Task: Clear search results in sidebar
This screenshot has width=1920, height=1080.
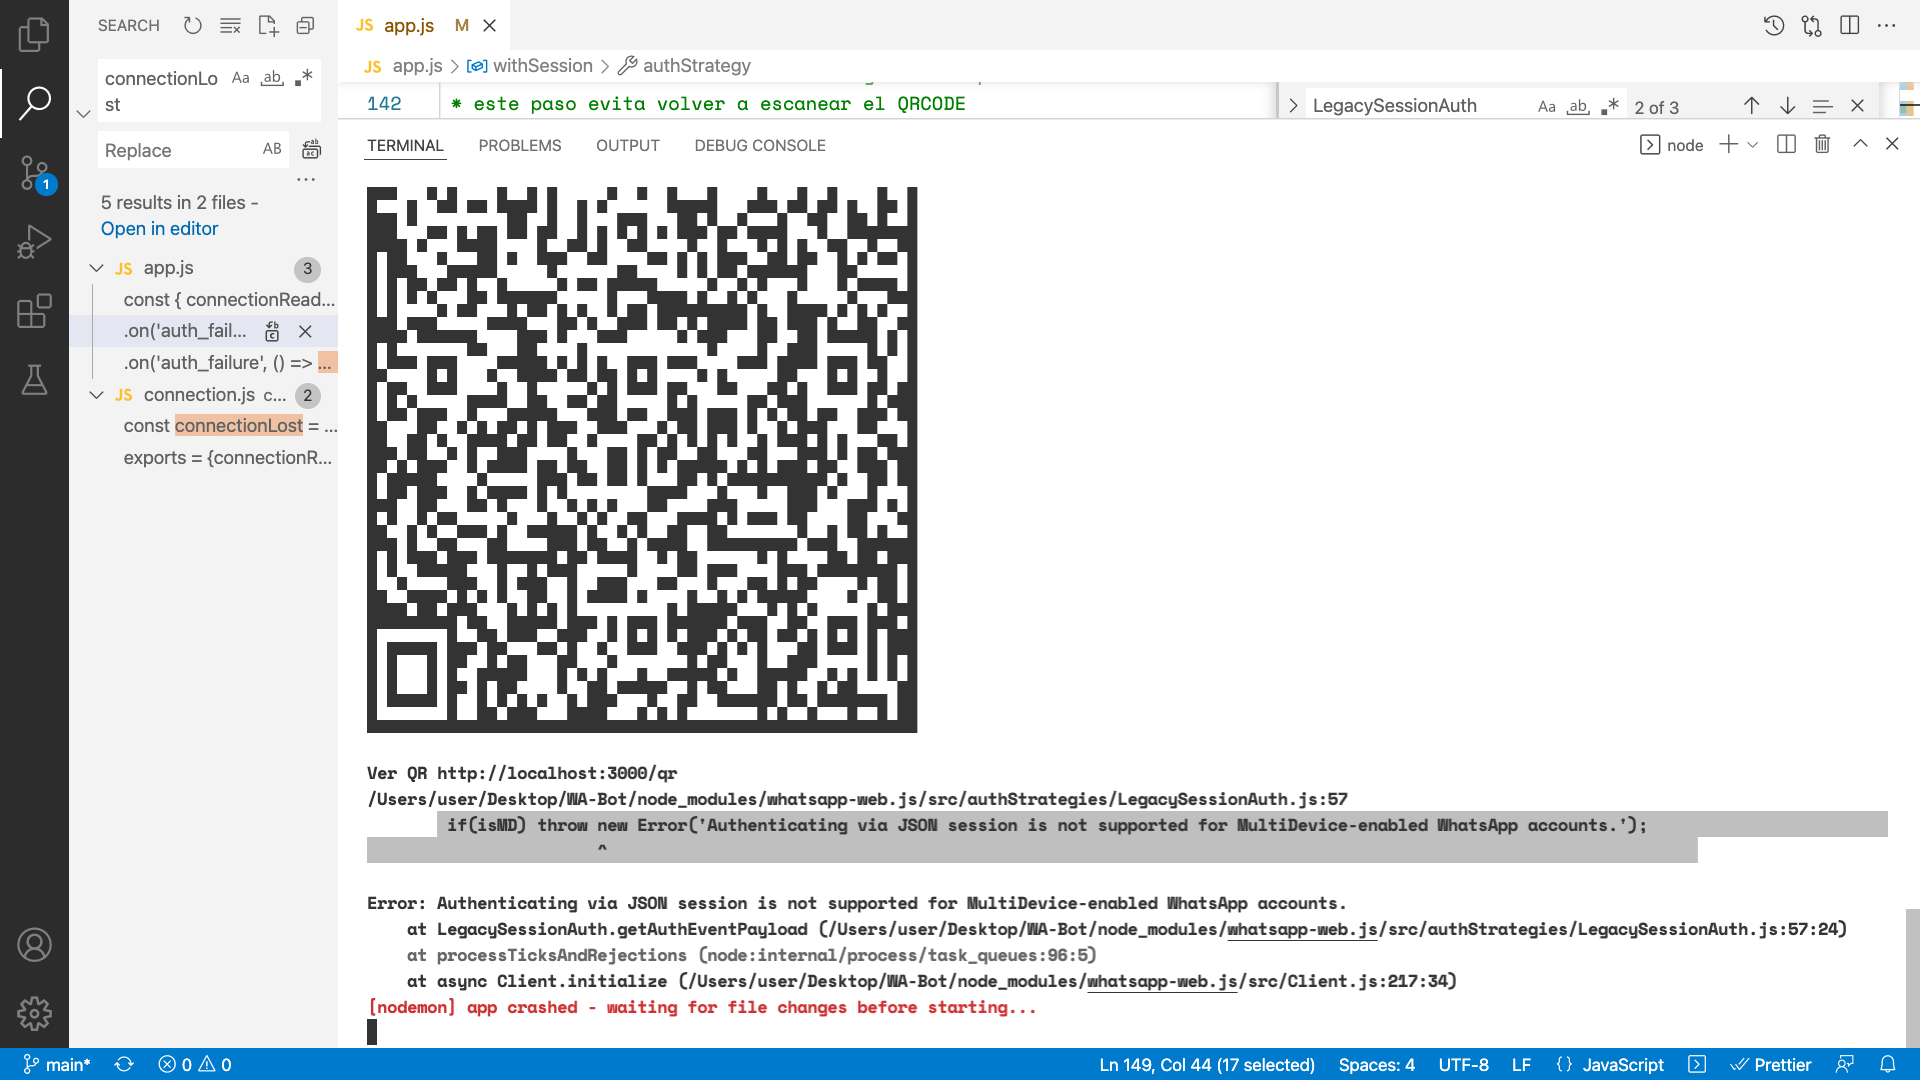Action: point(230,26)
